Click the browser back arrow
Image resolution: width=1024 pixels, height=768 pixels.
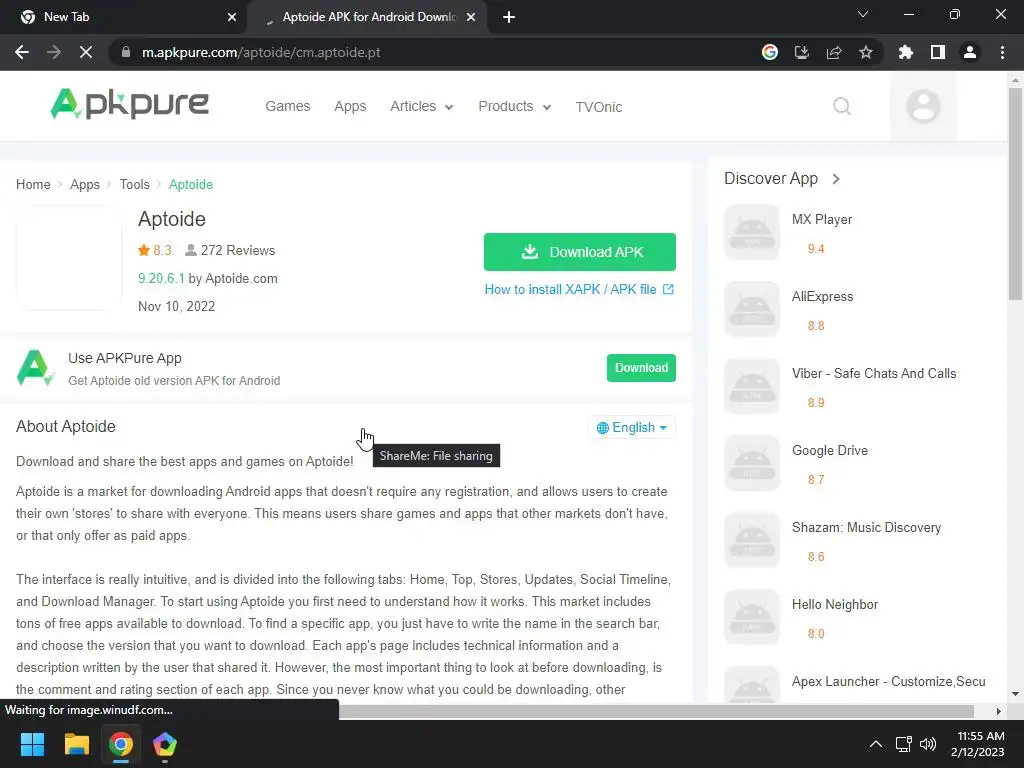pos(22,52)
